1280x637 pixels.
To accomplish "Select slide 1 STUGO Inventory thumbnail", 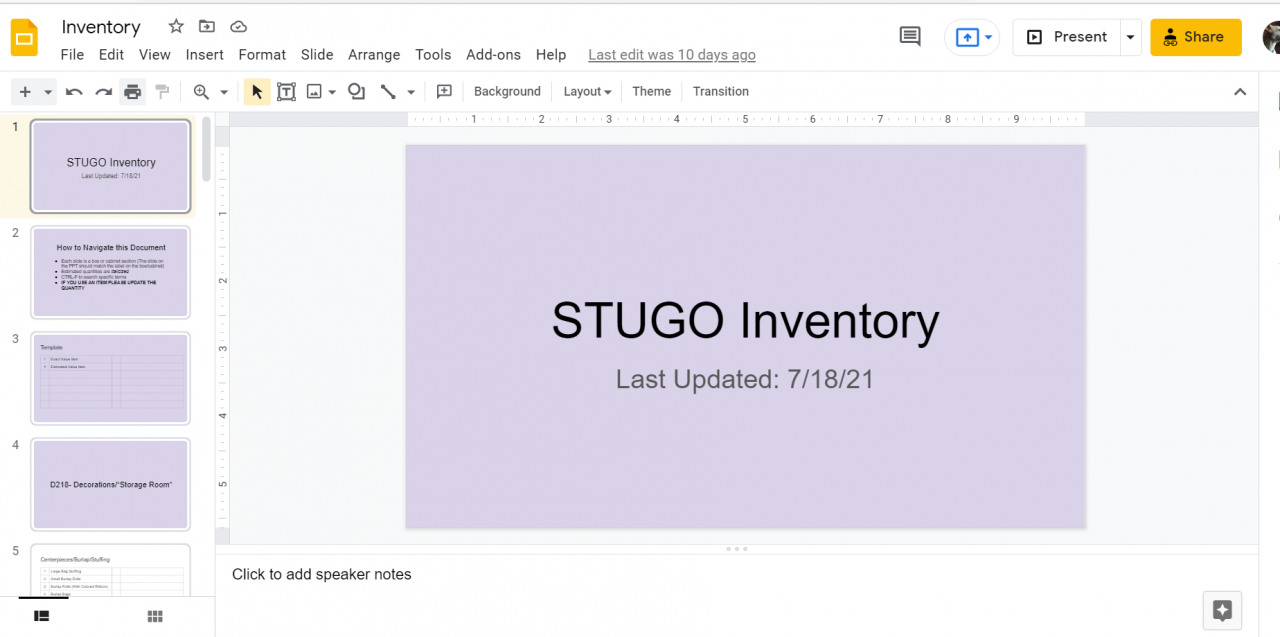I will pos(110,166).
